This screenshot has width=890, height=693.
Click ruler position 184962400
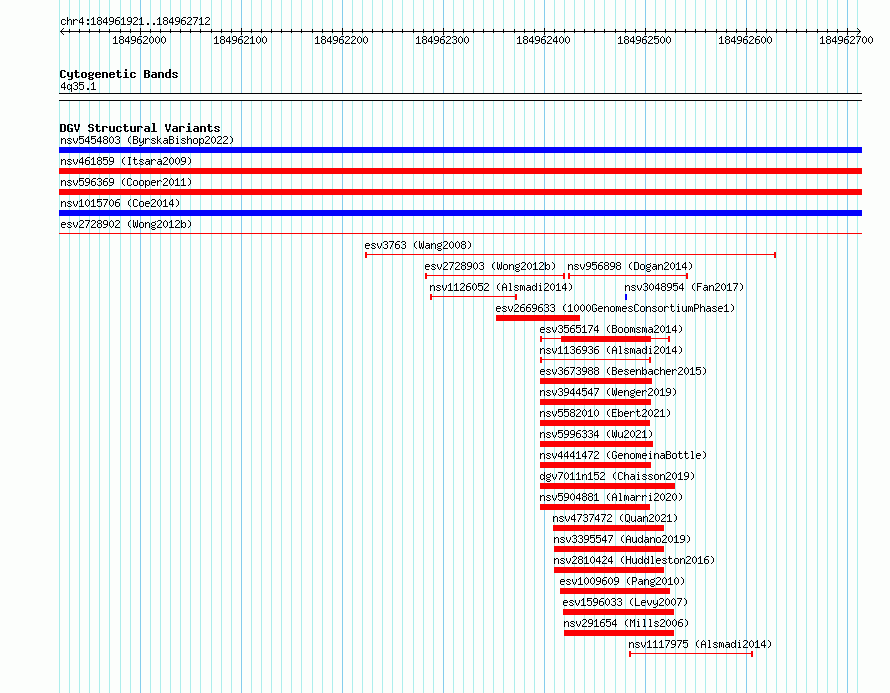click(x=543, y=40)
